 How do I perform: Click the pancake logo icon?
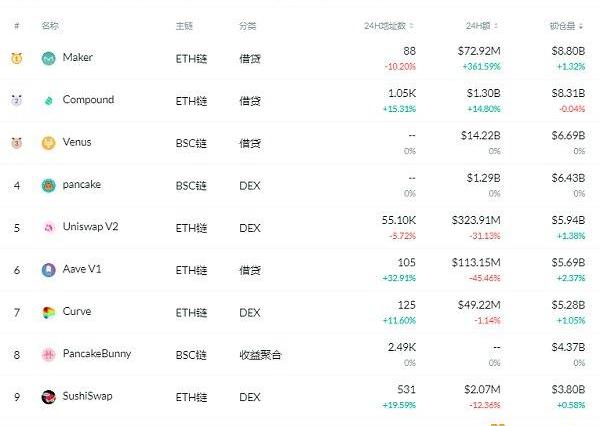tap(48, 185)
